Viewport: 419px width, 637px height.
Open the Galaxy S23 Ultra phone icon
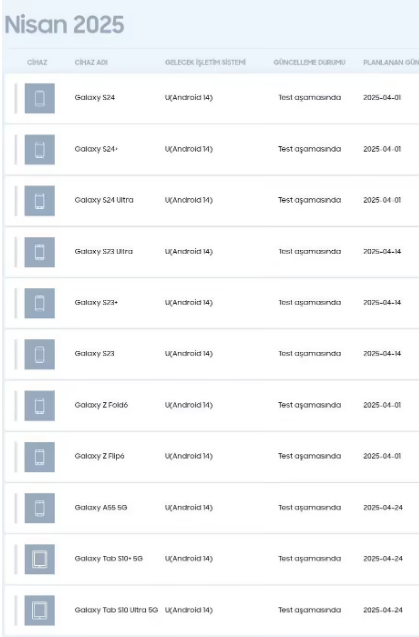coord(39,252)
